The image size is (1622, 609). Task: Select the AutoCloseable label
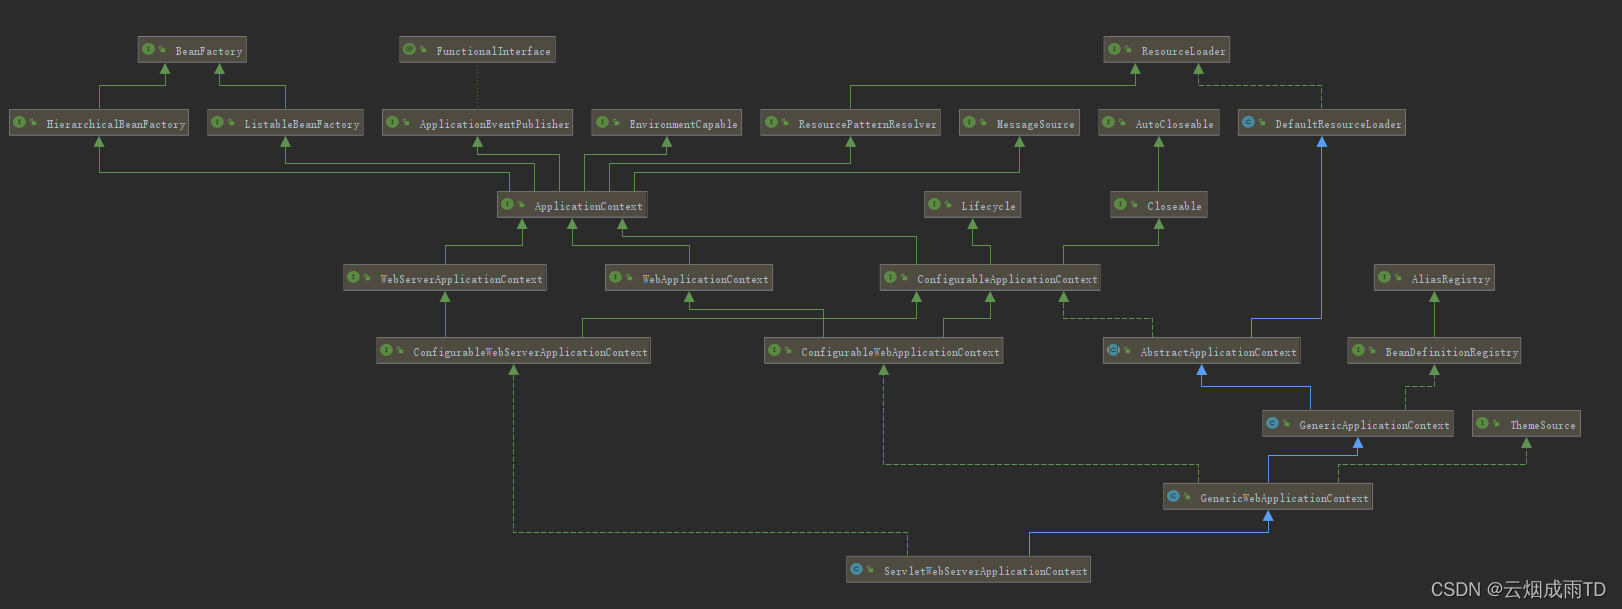(x=1174, y=124)
